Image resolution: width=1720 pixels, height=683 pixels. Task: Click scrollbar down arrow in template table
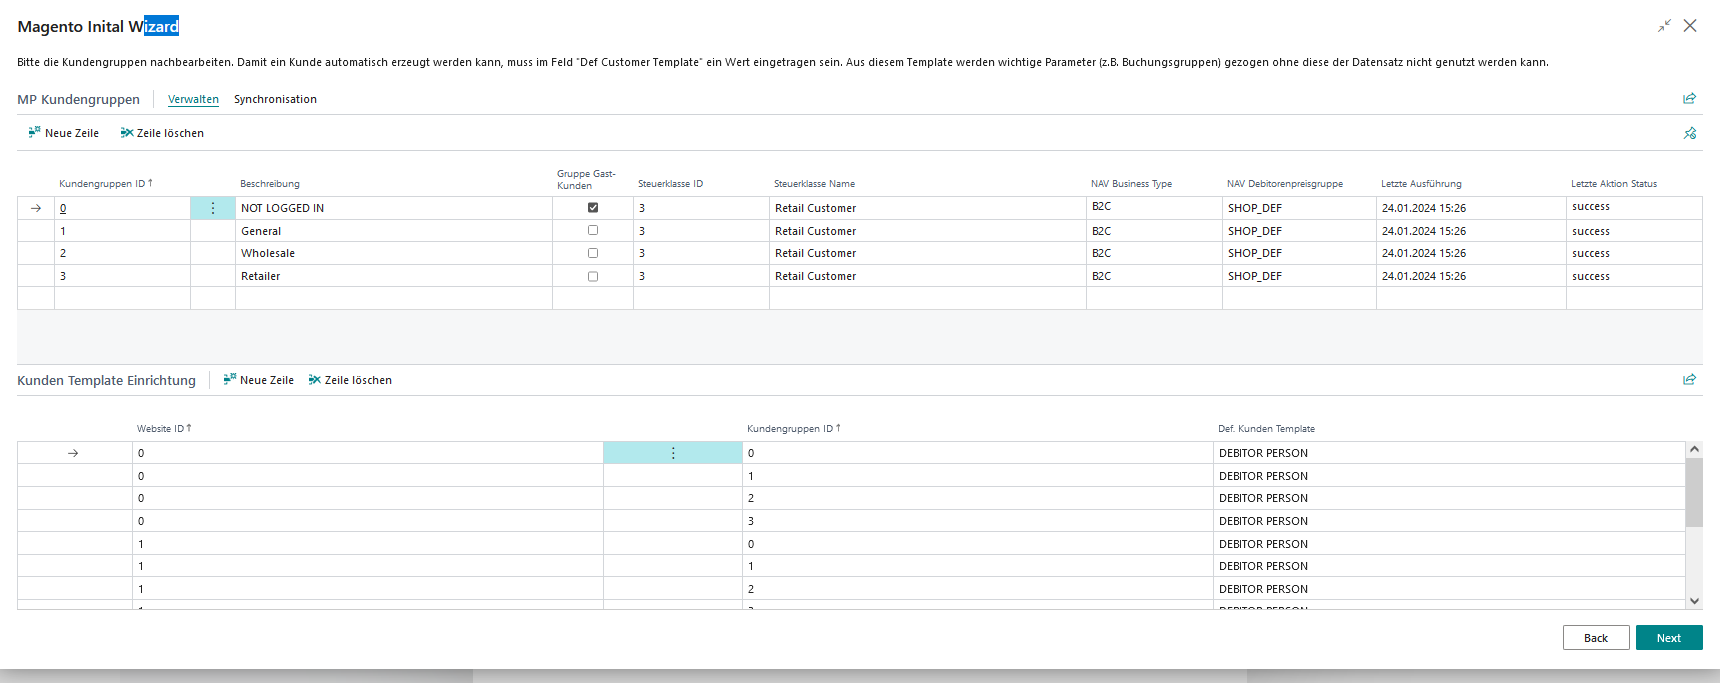(1694, 601)
